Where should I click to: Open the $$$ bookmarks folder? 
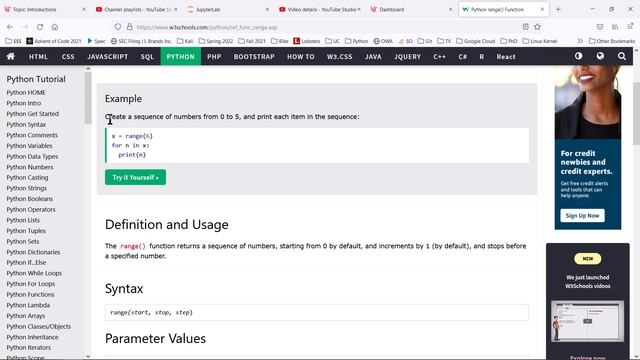(x=13, y=41)
